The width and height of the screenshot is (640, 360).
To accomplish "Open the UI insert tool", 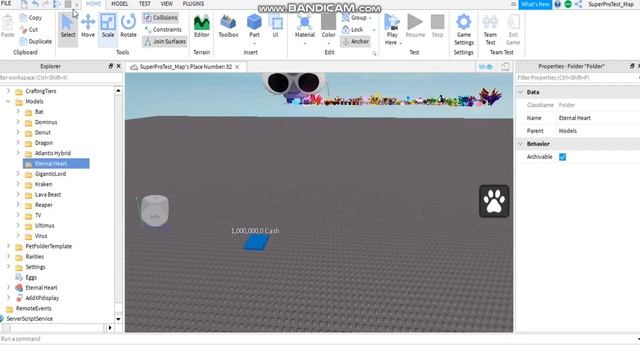I will 276,26.
